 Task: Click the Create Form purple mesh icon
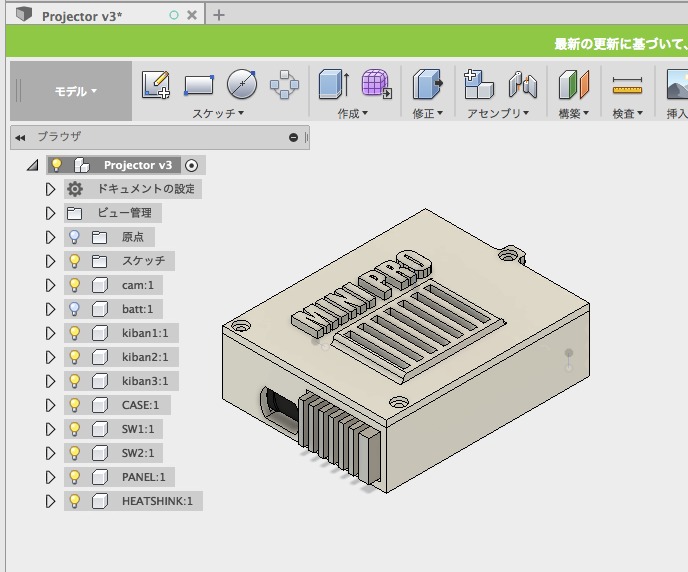point(376,84)
